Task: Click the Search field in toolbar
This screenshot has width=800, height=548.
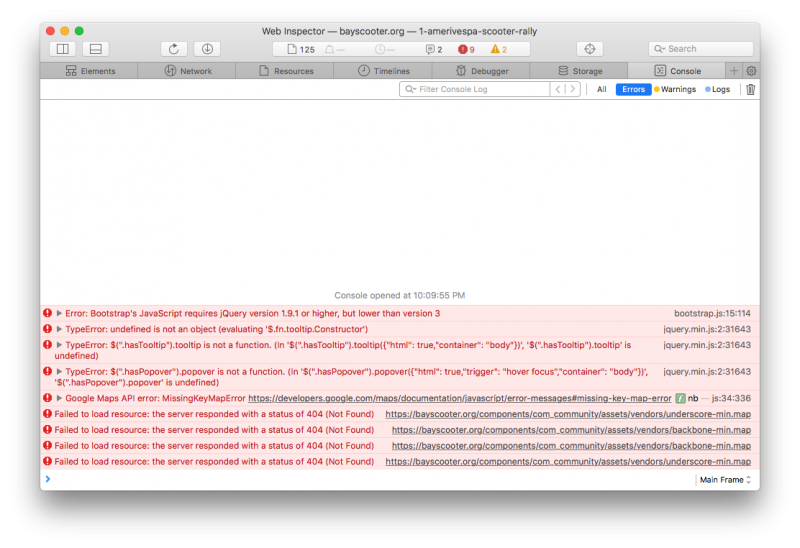Action: 701,49
